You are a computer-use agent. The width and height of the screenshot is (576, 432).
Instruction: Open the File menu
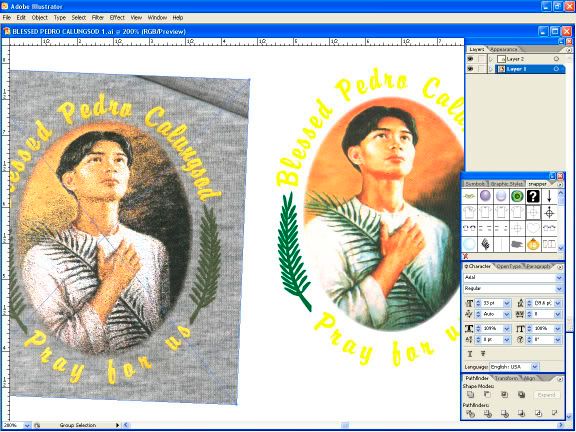click(x=7, y=17)
